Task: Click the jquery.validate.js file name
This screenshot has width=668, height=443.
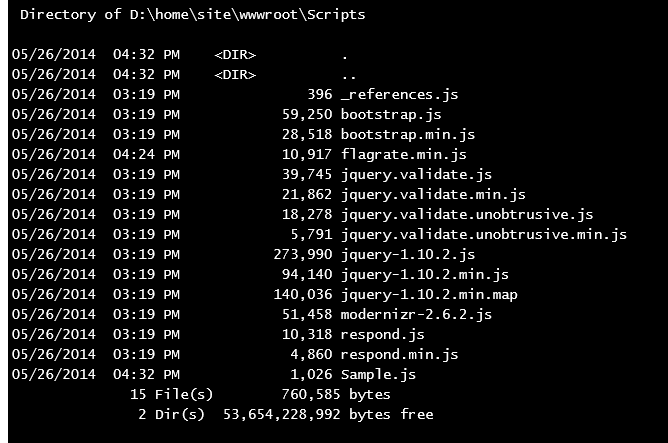Action: pos(416,174)
